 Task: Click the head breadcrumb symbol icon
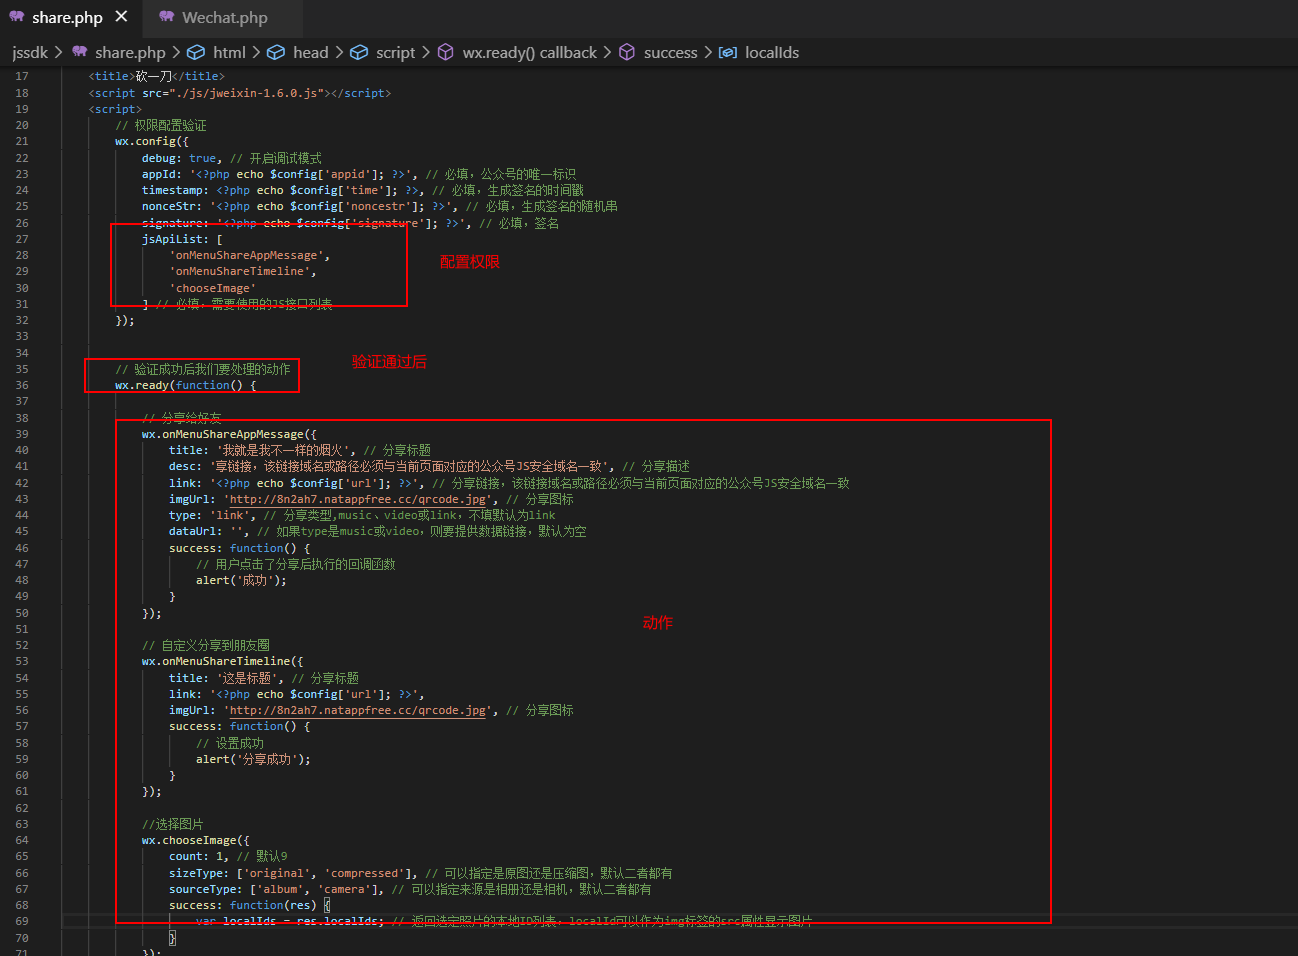pyautogui.click(x=276, y=52)
